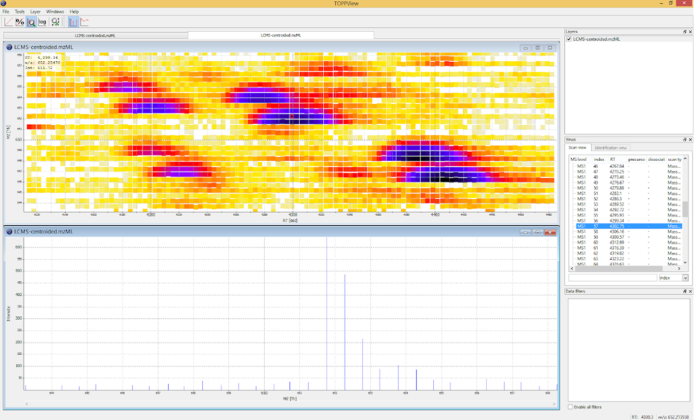Enable log intensity mode icon
The height and width of the screenshot is (420, 698).
pos(44,21)
